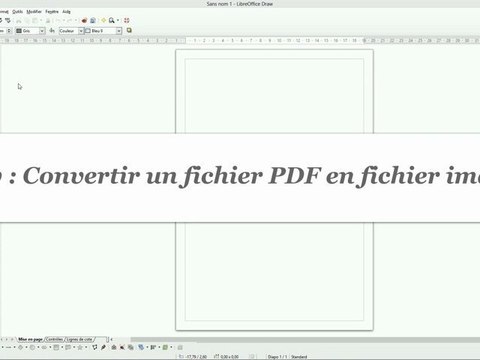Click the green Arrange icon
Viewport: 480px width, 360px height.
tap(165, 347)
